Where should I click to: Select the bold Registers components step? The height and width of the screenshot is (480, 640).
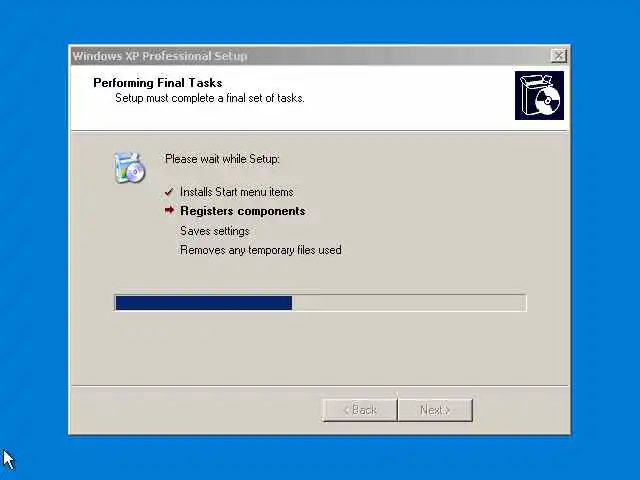pyautogui.click(x=243, y=211)
